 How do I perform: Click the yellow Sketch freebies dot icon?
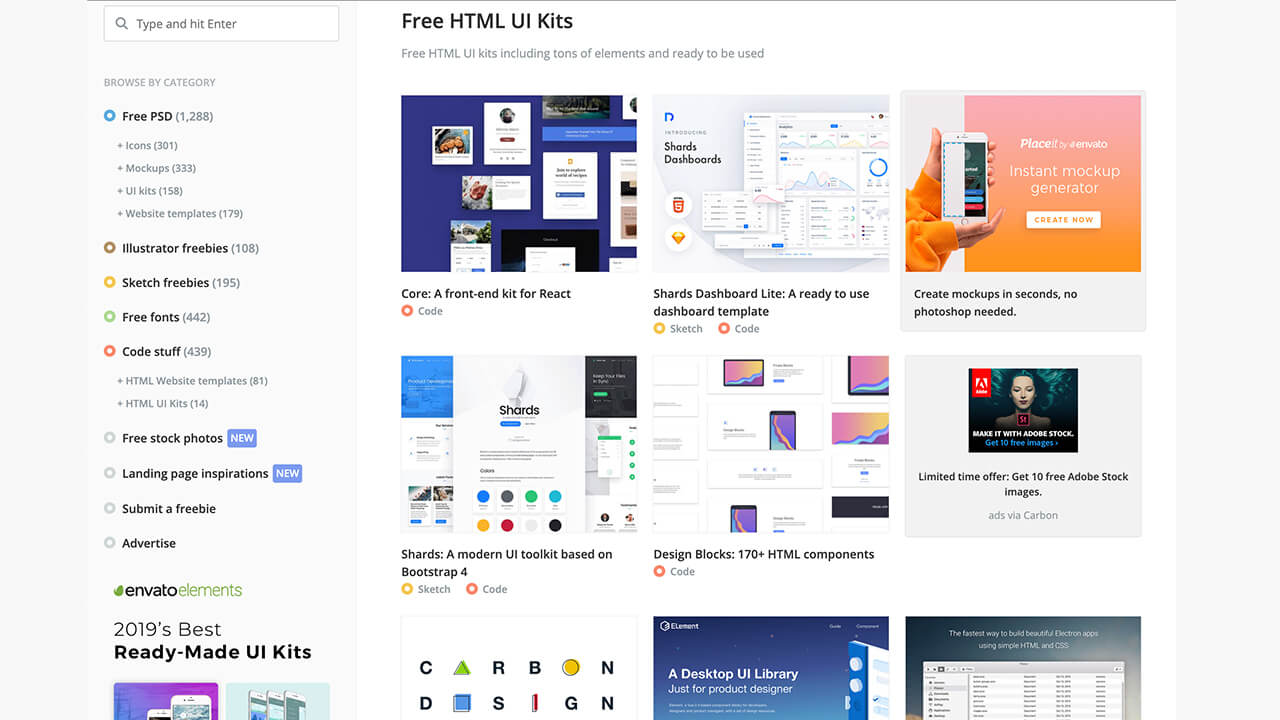pos(110,282)
